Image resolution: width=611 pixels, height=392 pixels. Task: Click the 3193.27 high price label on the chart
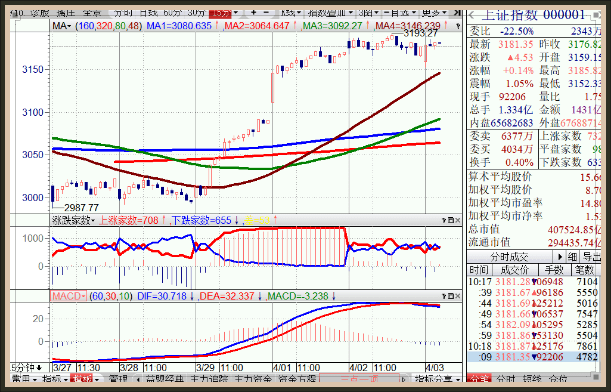coord(420,34)
